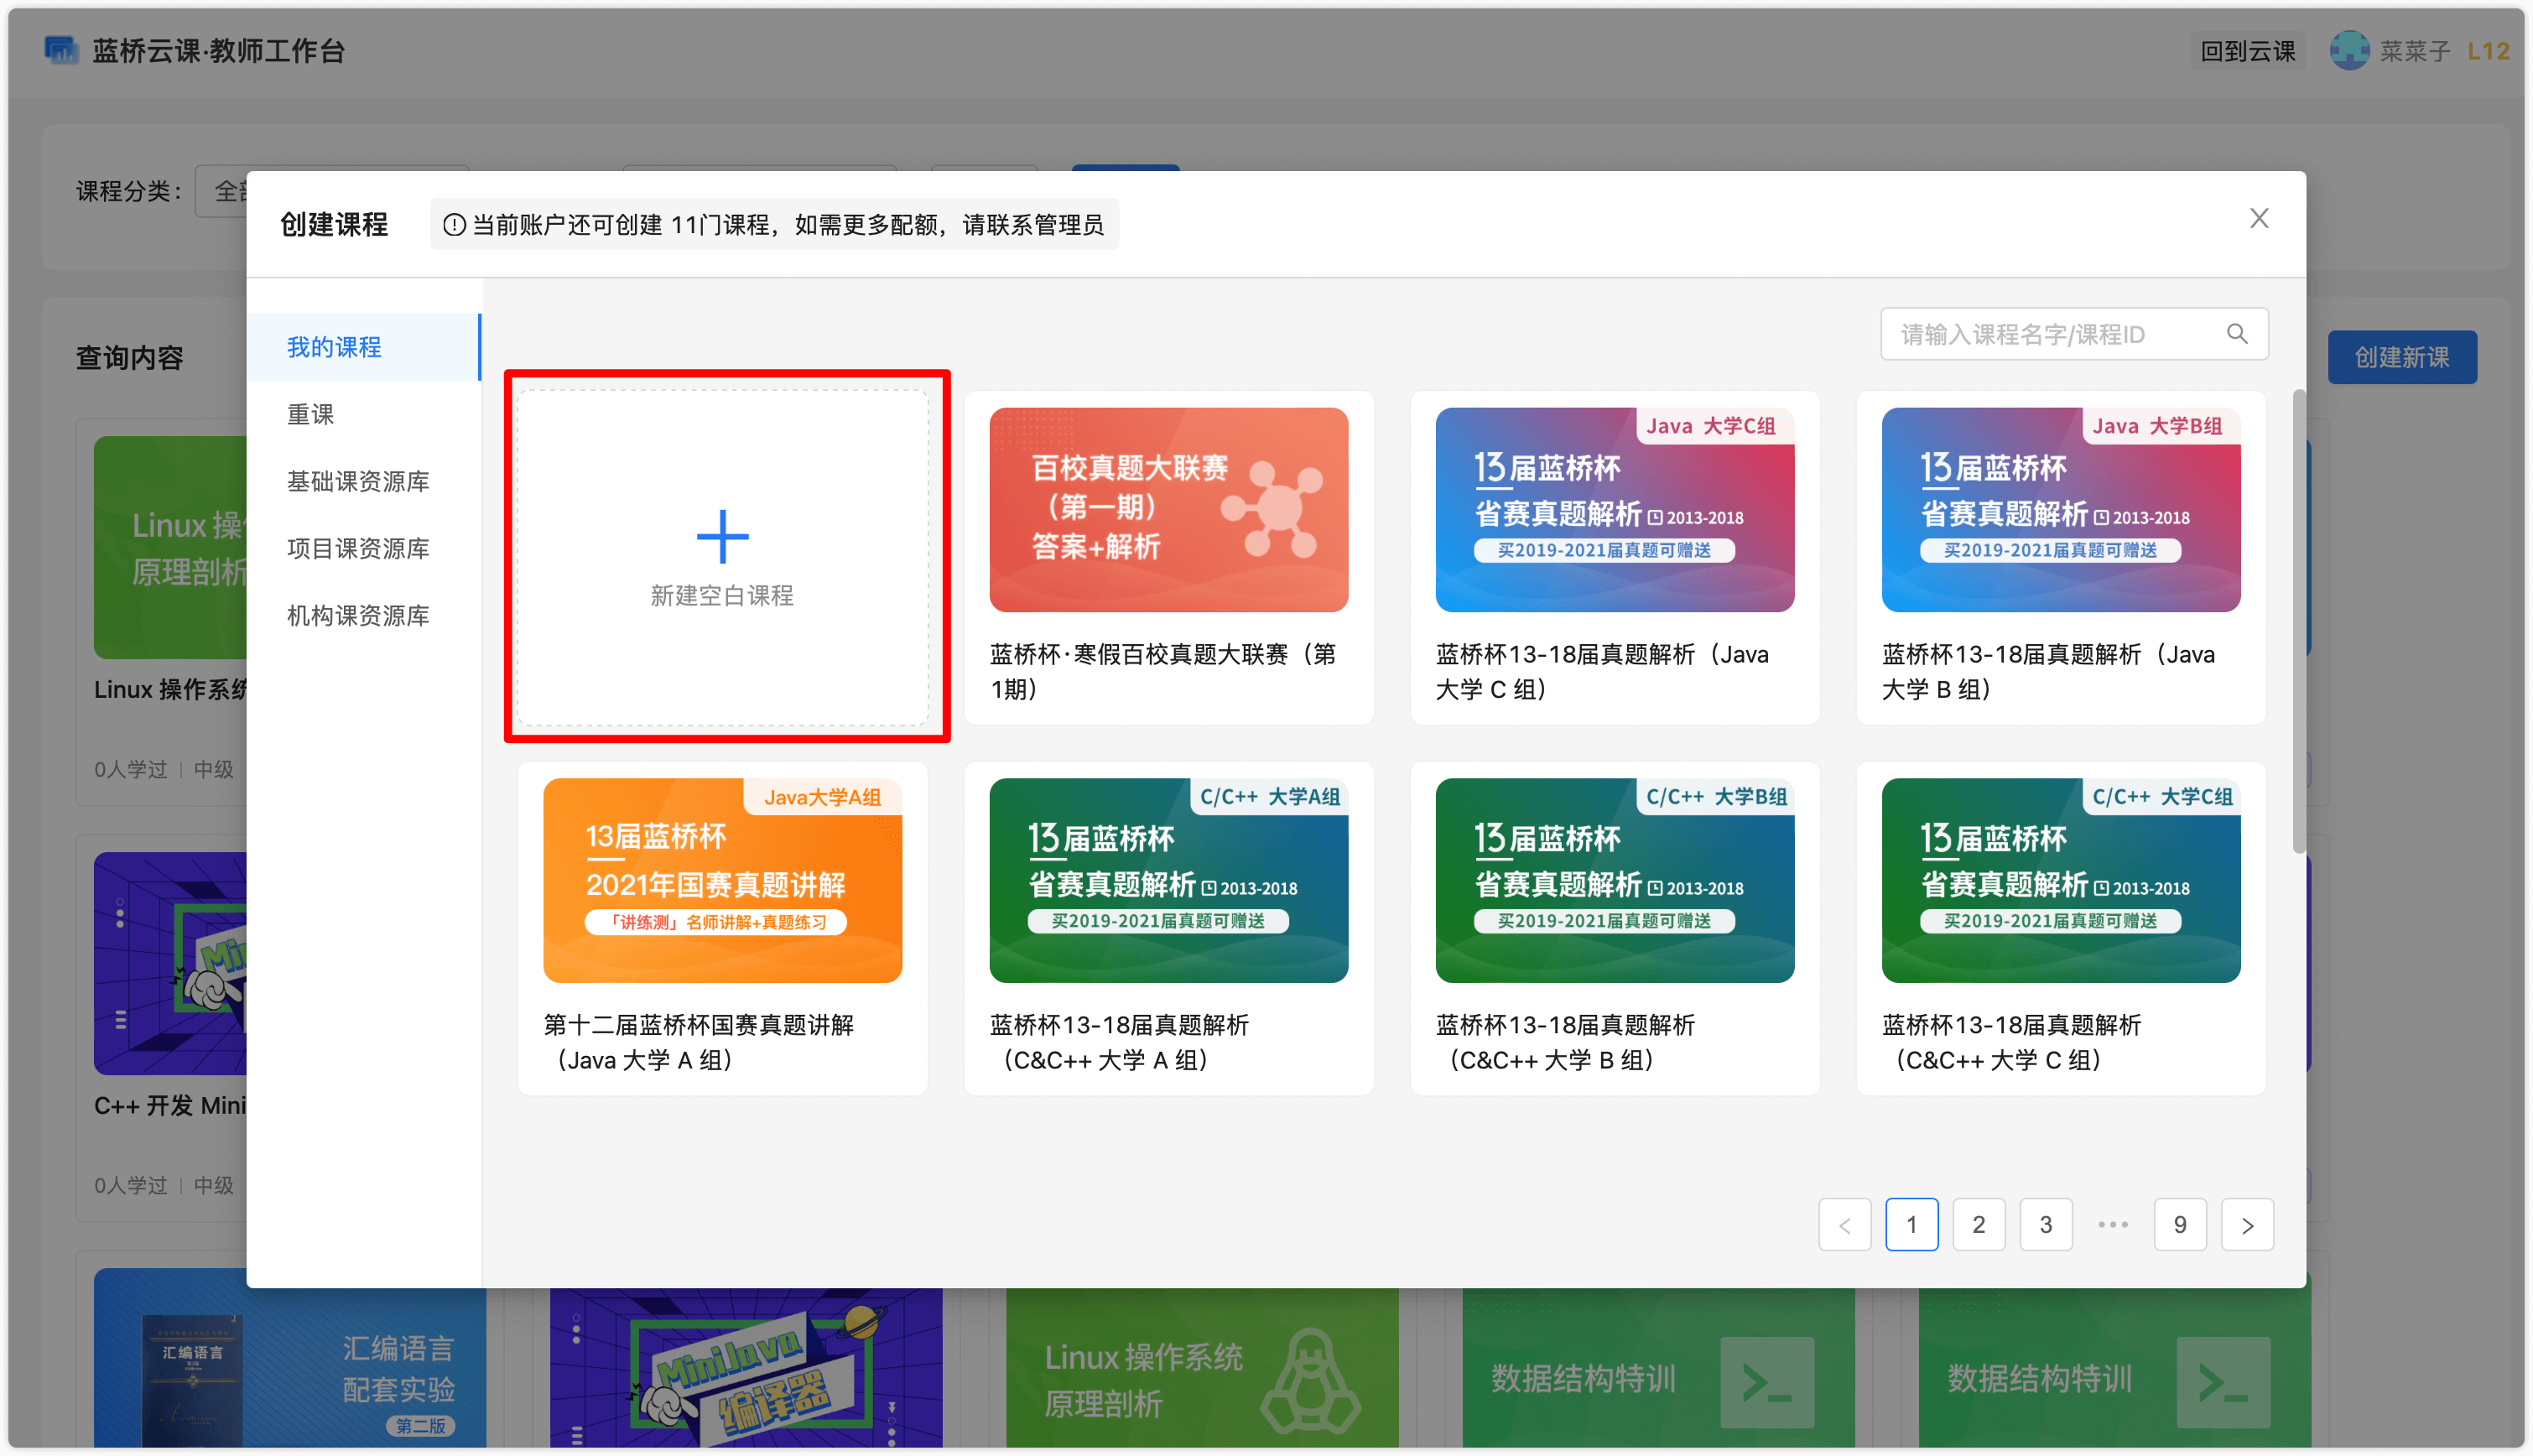This screenshot has height=1456, width=2533.
Task: Select 机构课资源库 sidebar item
Action: 358,615
